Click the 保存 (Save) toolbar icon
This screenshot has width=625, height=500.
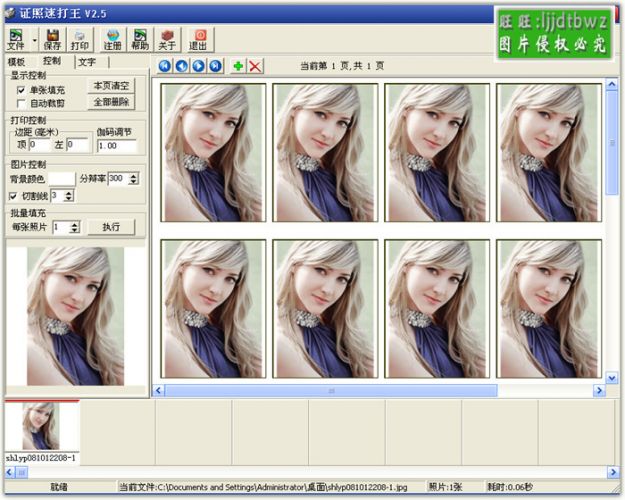point(53,39)
